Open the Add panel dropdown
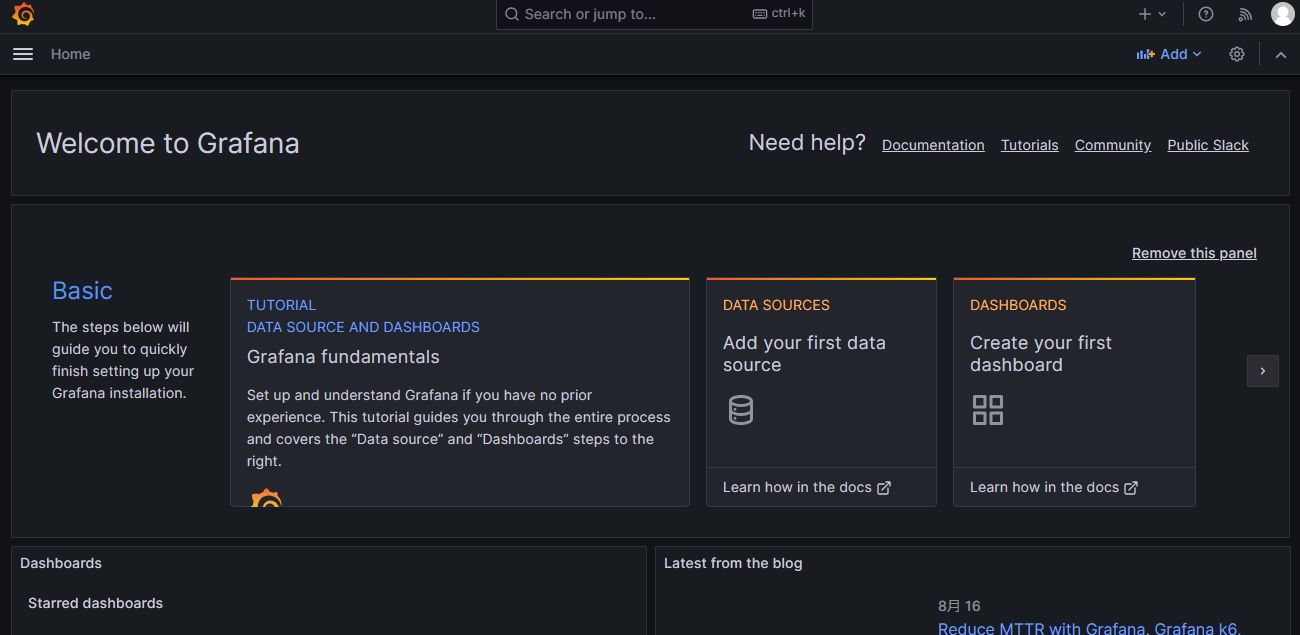This screenshot has width=1300, height=635. click(x=1168, y=54)
